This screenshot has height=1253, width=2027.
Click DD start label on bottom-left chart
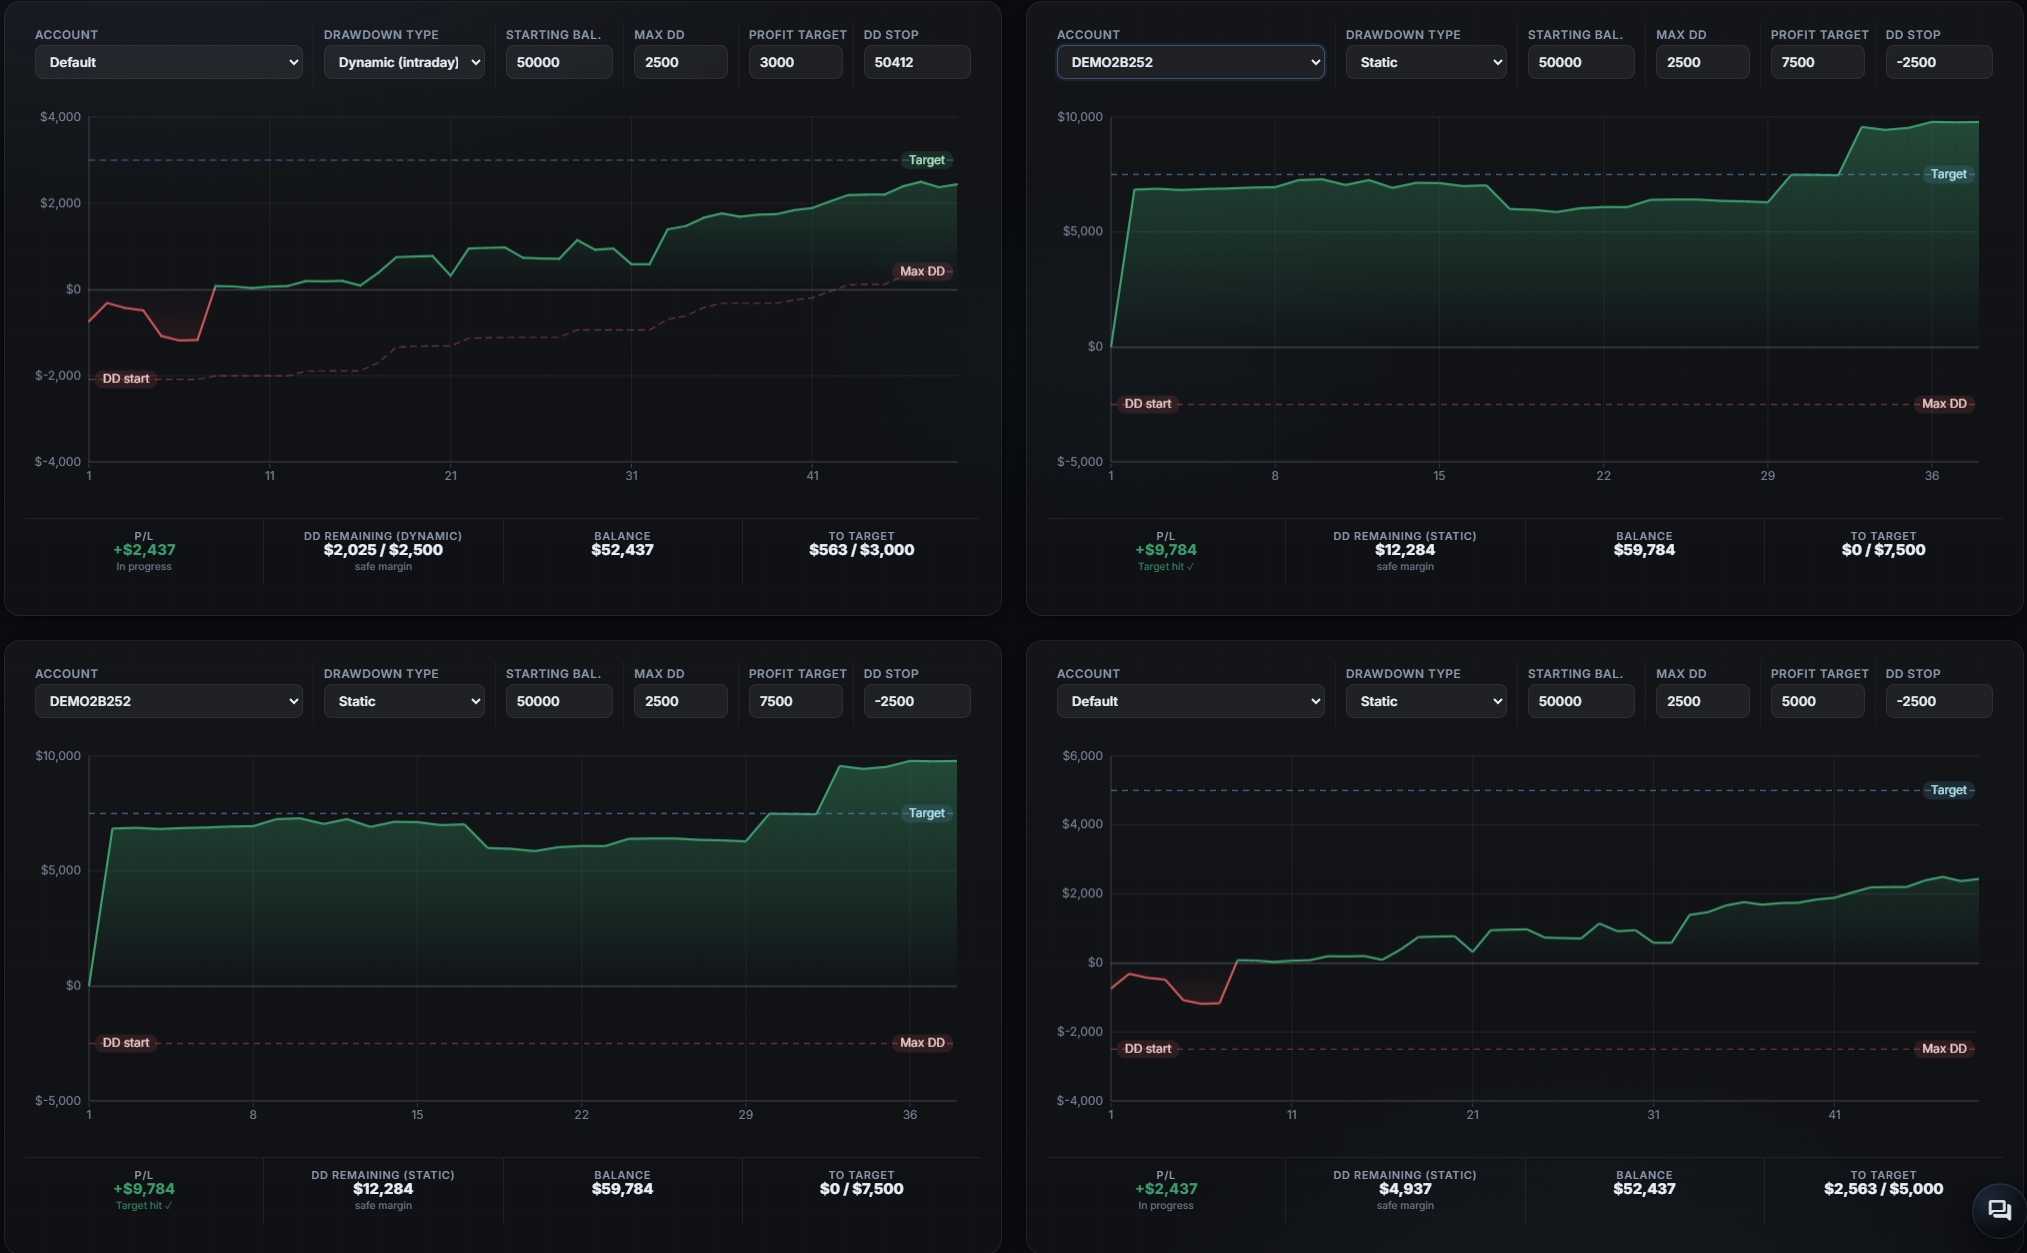[x=126, y=1043]
